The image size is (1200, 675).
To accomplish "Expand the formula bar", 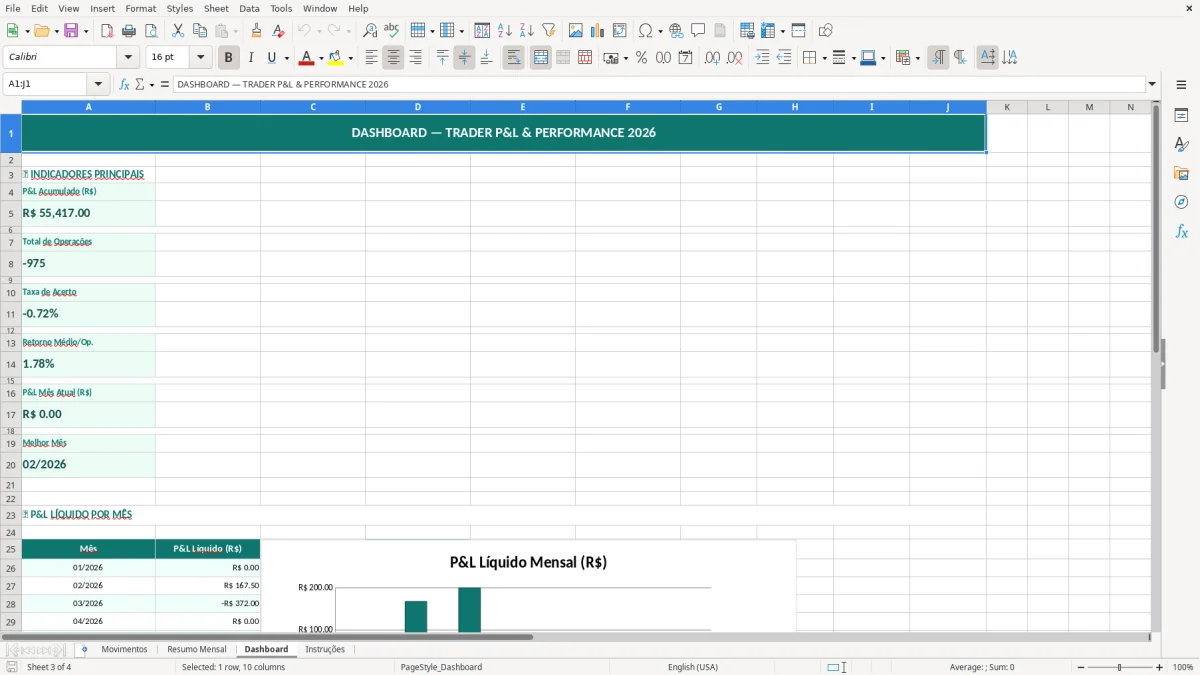I will [x=1152, y=85].
